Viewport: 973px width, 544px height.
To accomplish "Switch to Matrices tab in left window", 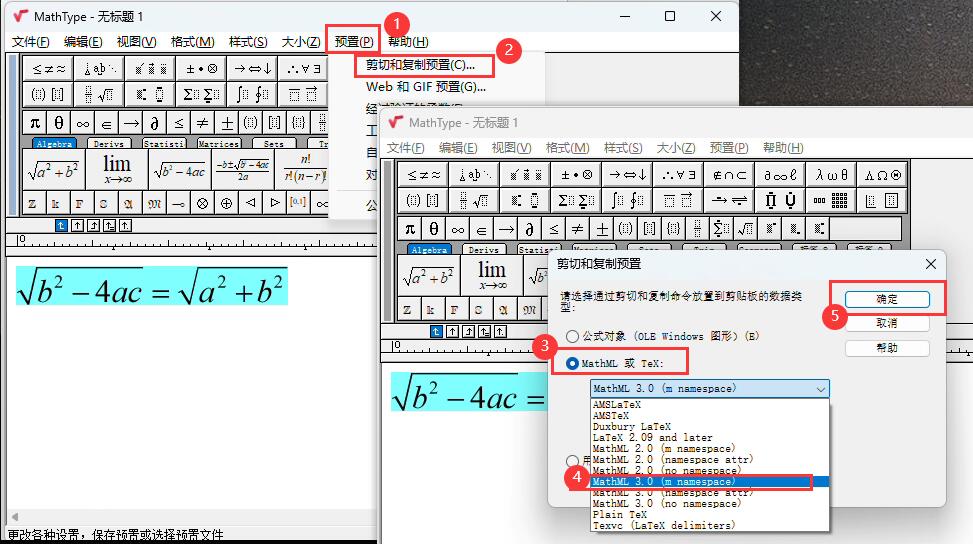I will point(218,143).
